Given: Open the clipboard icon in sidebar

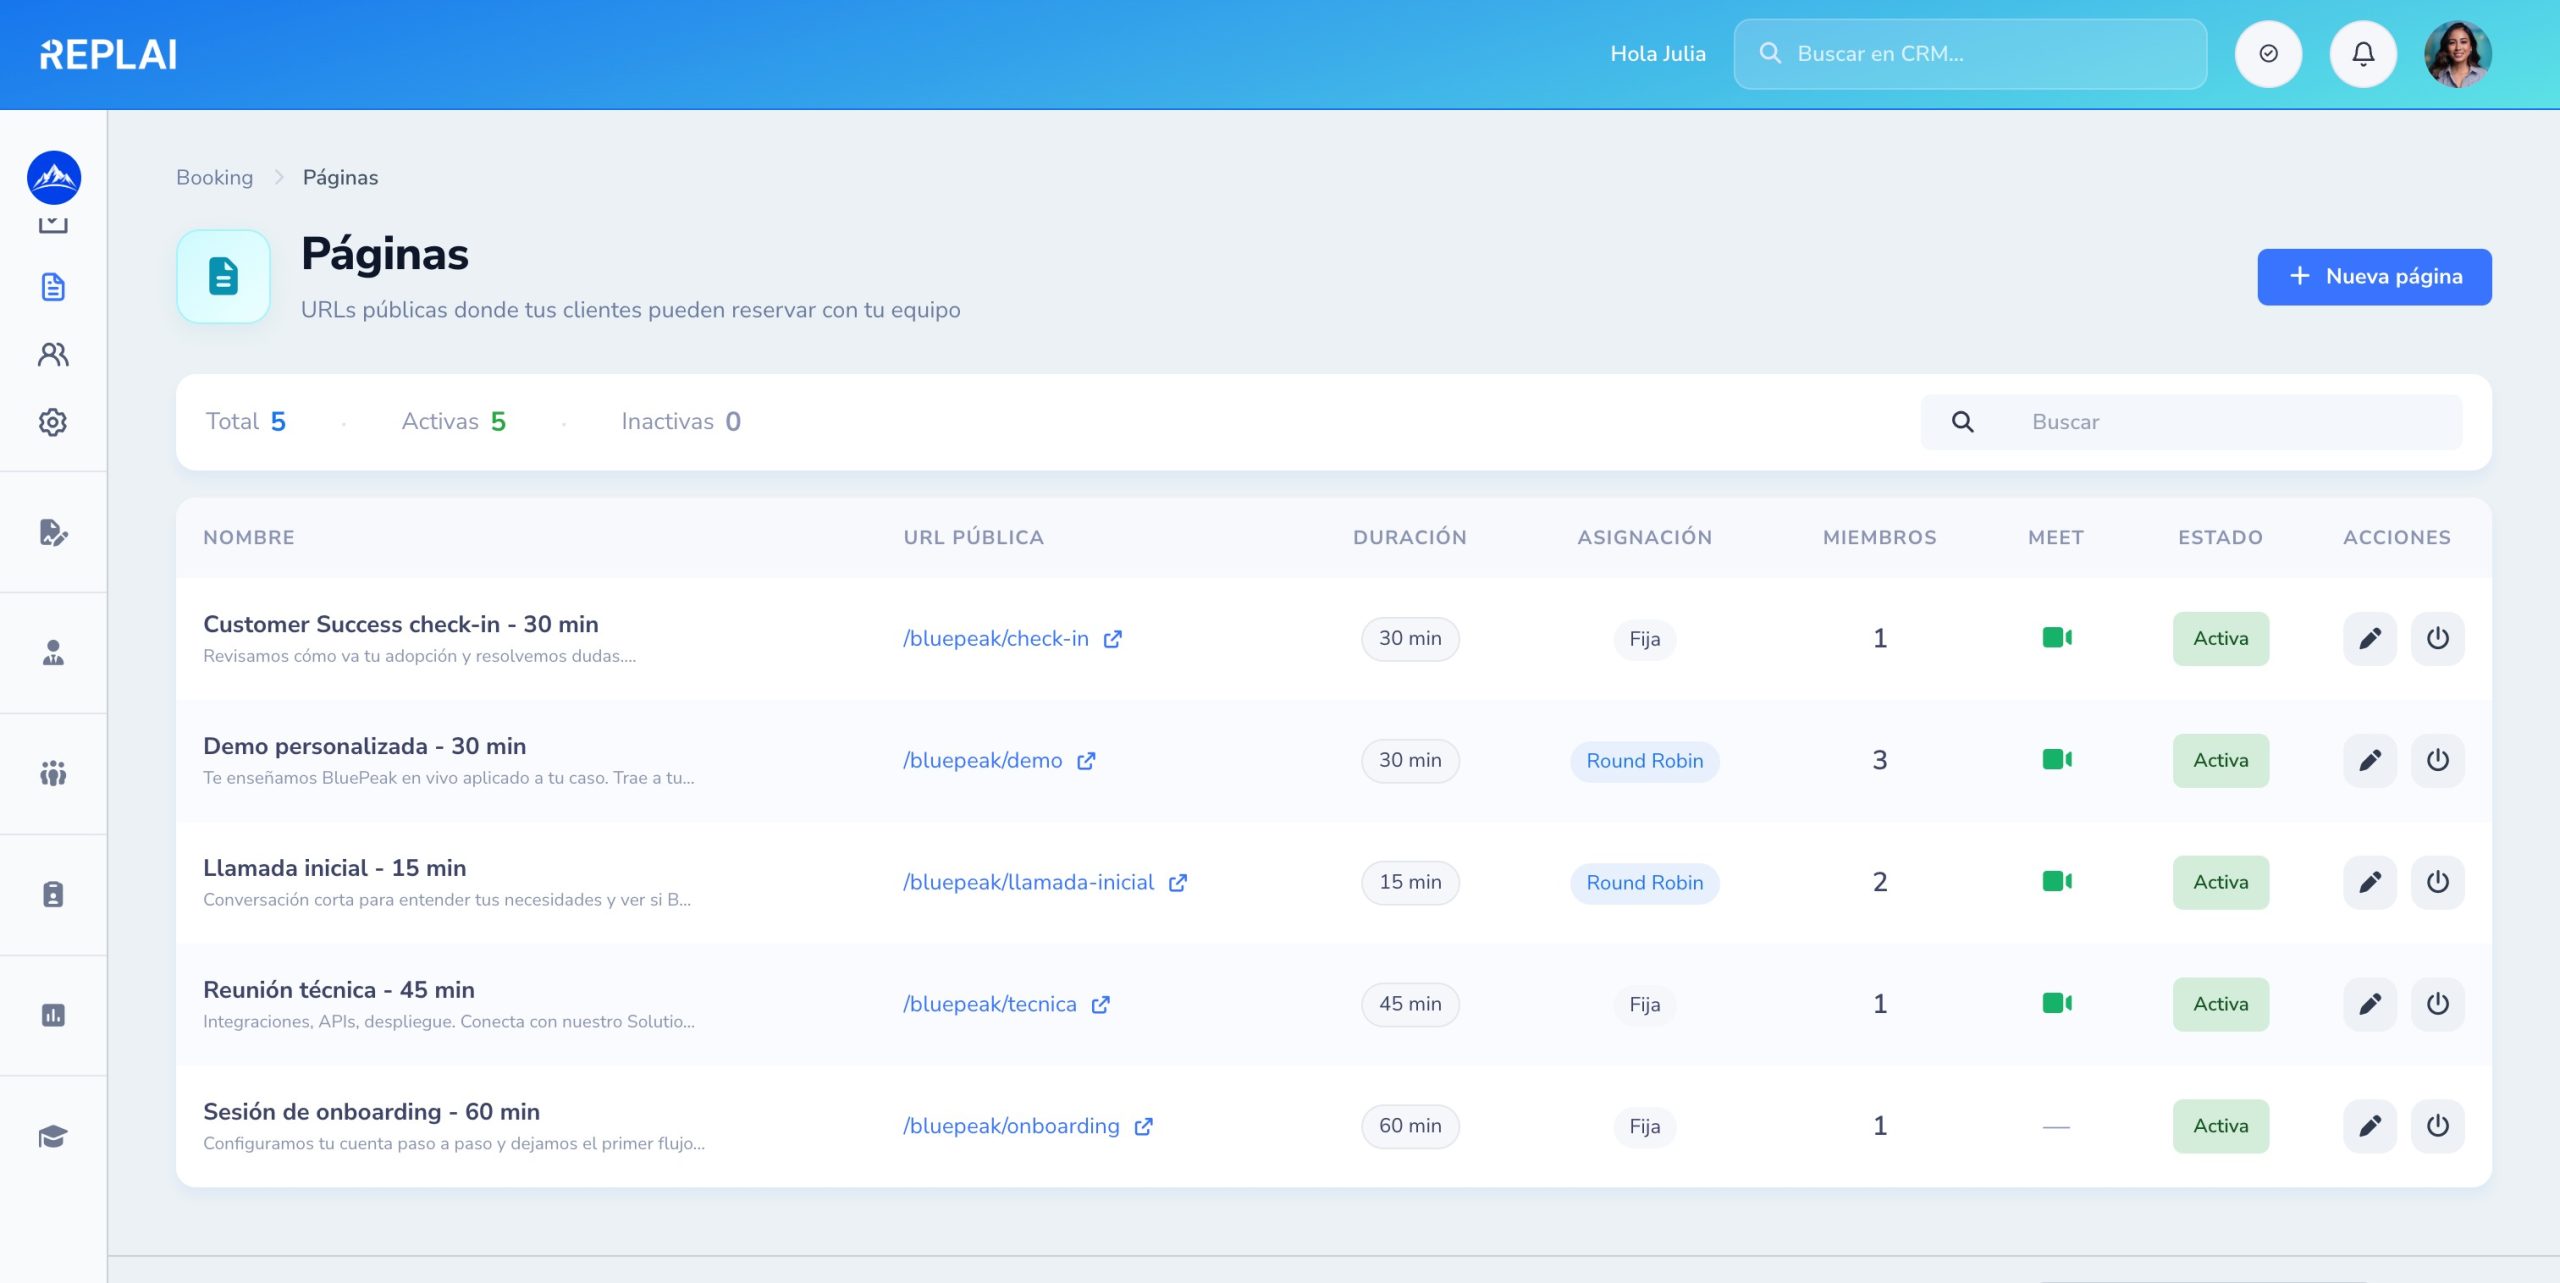Looking at the screenshot, I should point(53,894).
